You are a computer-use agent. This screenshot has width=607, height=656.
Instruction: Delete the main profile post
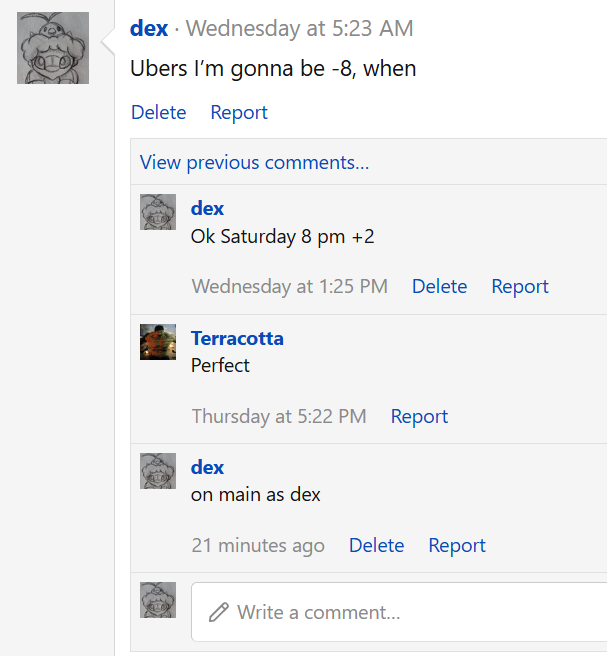[159, 112]
